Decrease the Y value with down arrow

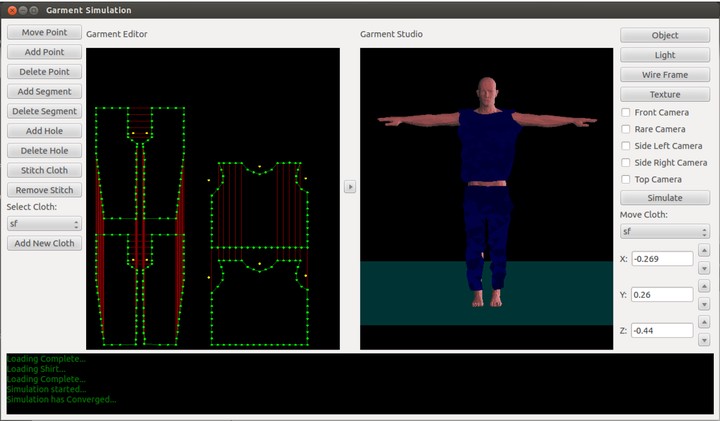[x=704, y=304]
